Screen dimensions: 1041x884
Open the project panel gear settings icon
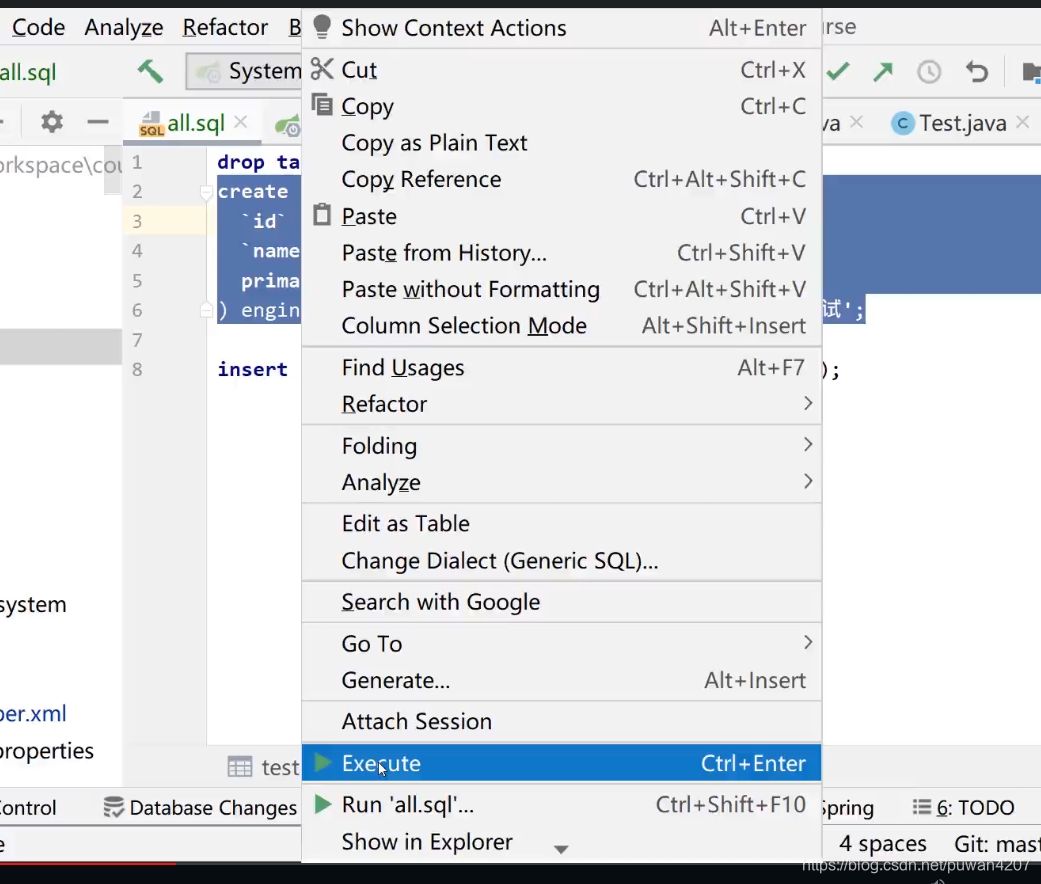pos(52,121)
